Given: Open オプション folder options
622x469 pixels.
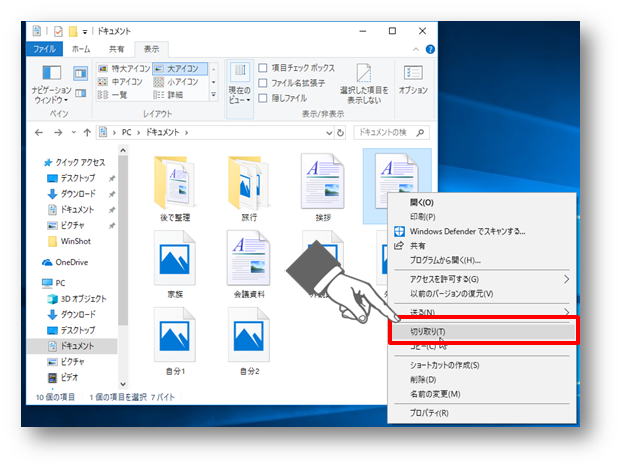Looking at the screenshot, I should coord(413,81).
